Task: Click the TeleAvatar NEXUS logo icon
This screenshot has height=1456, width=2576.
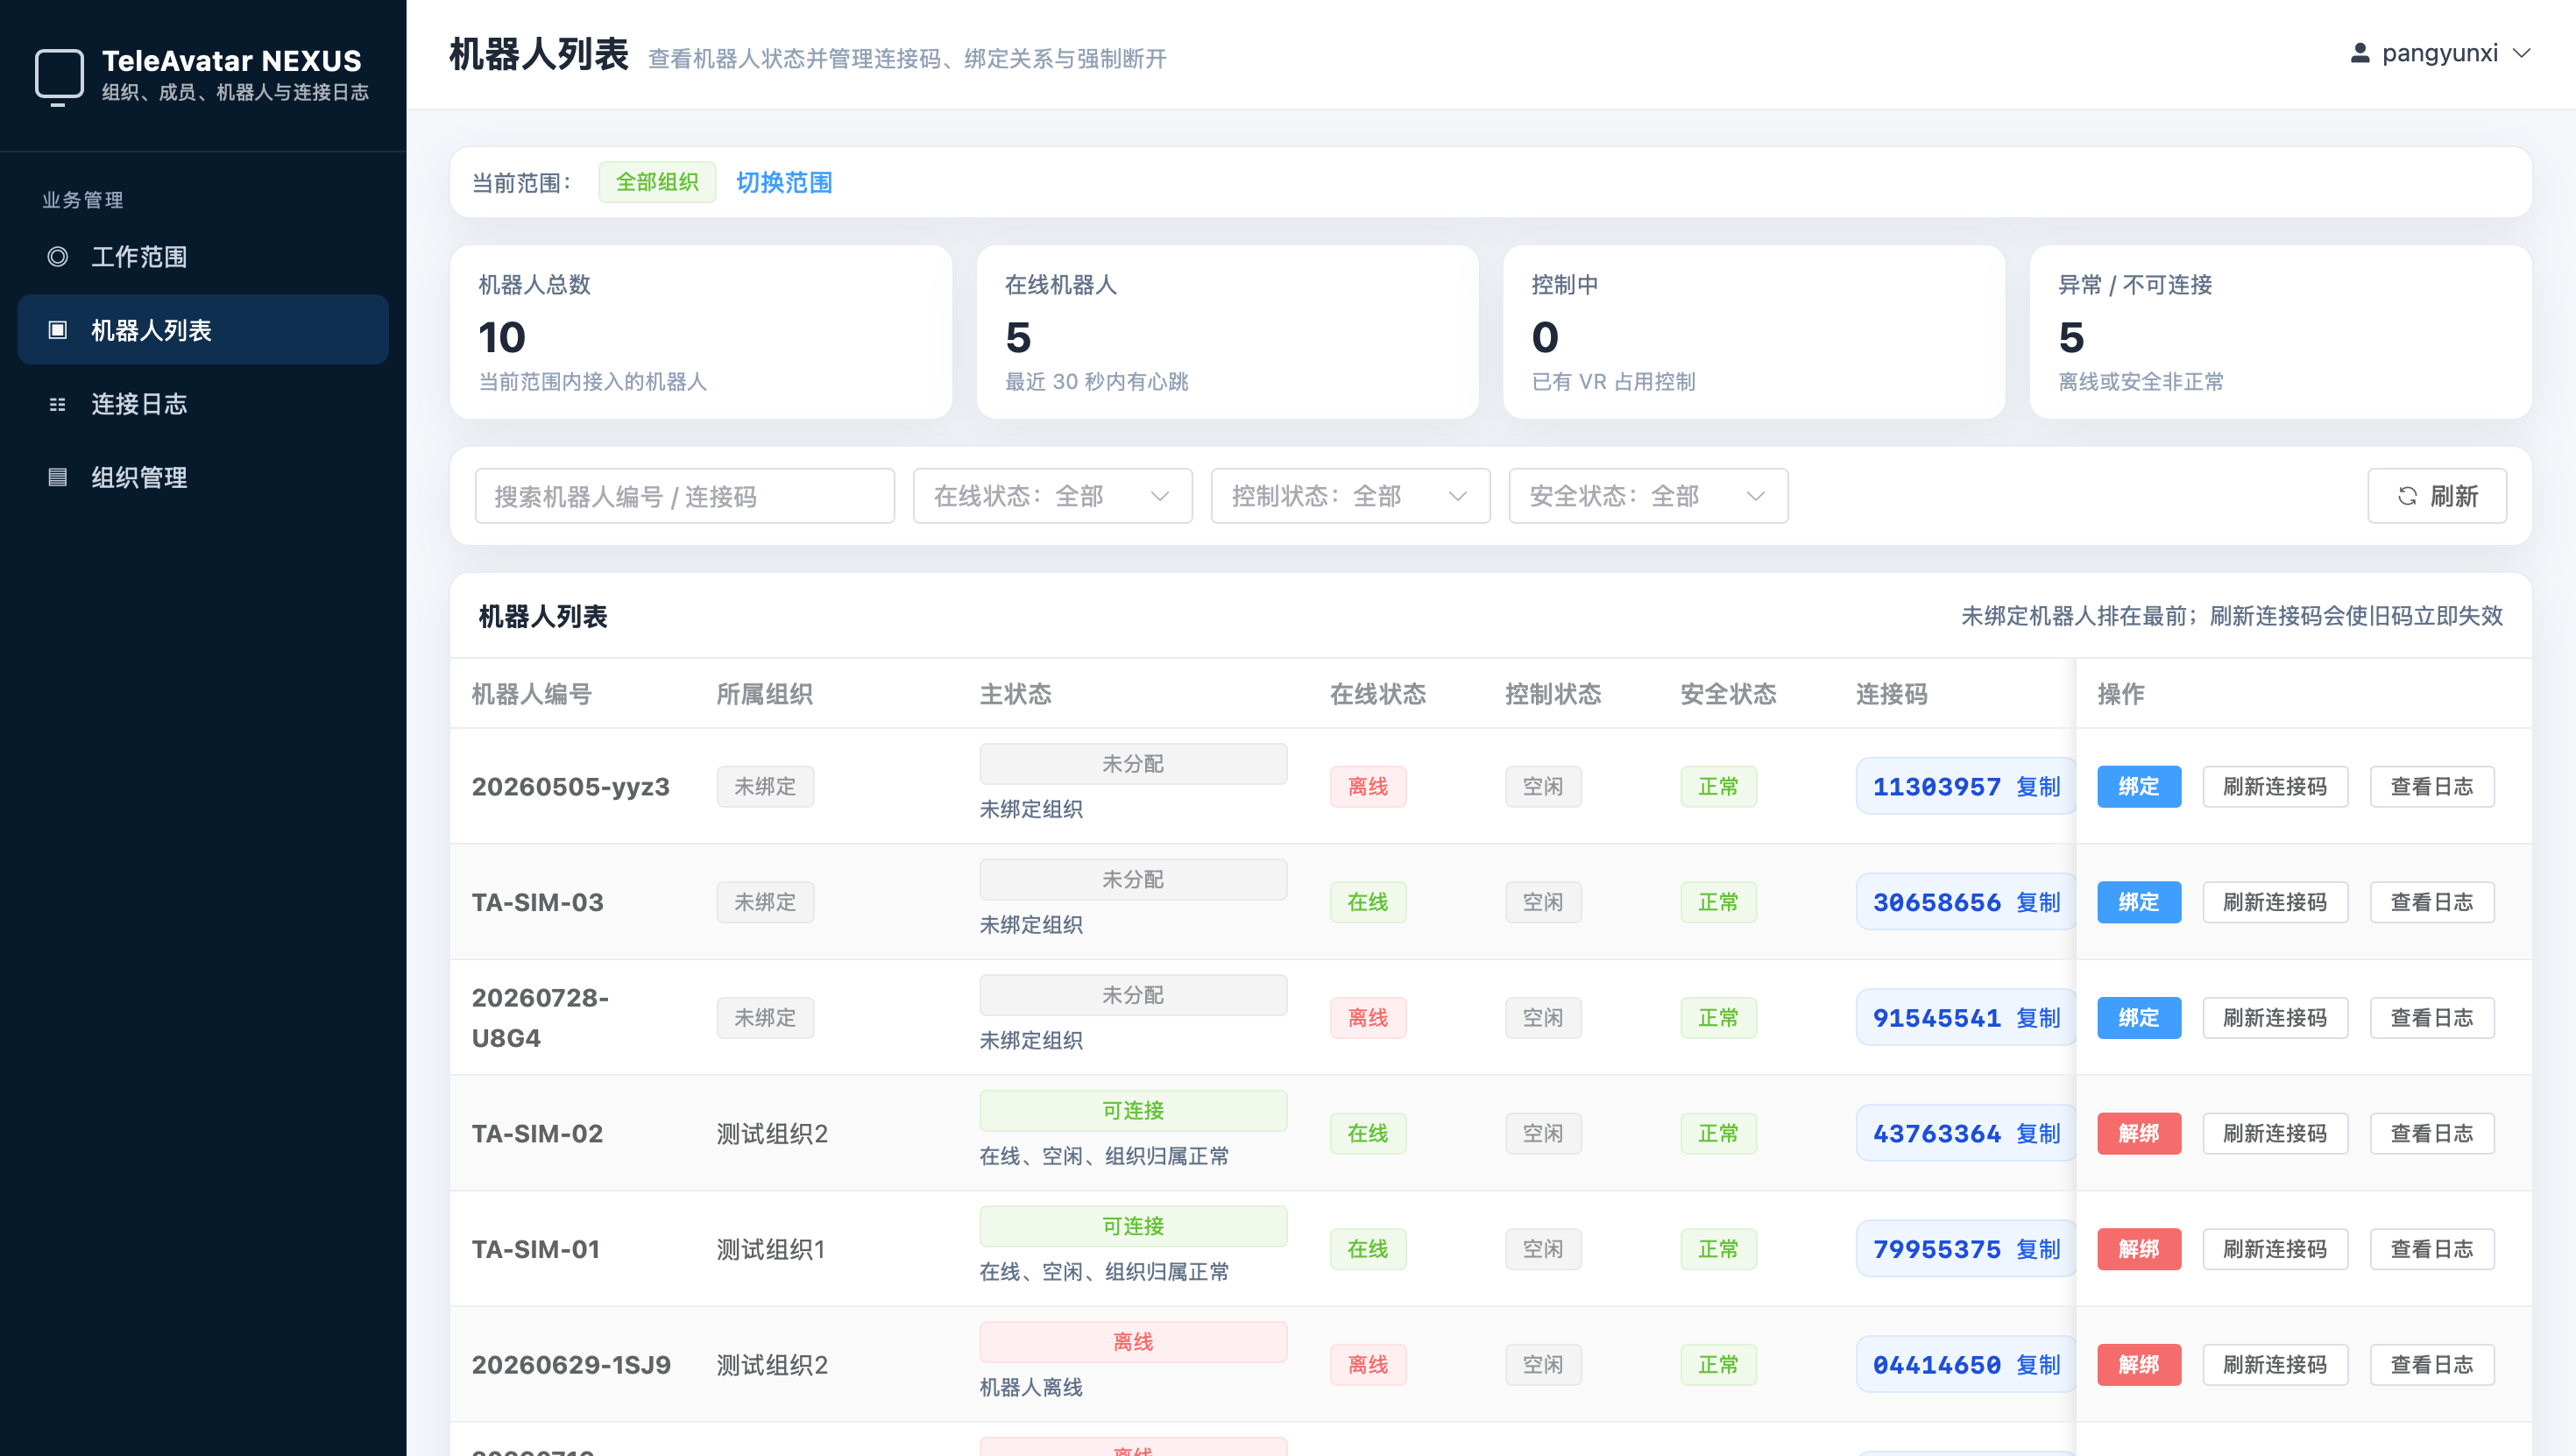Action: 59,75
